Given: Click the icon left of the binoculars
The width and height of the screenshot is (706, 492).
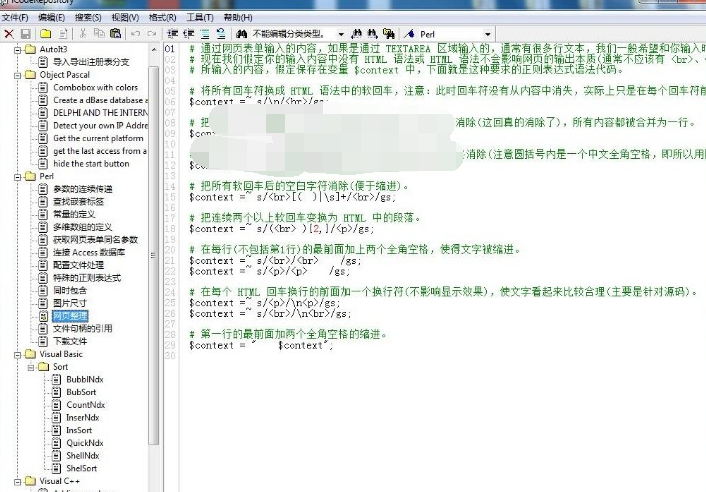Looking at the screenshot, I should coord(221,34).
